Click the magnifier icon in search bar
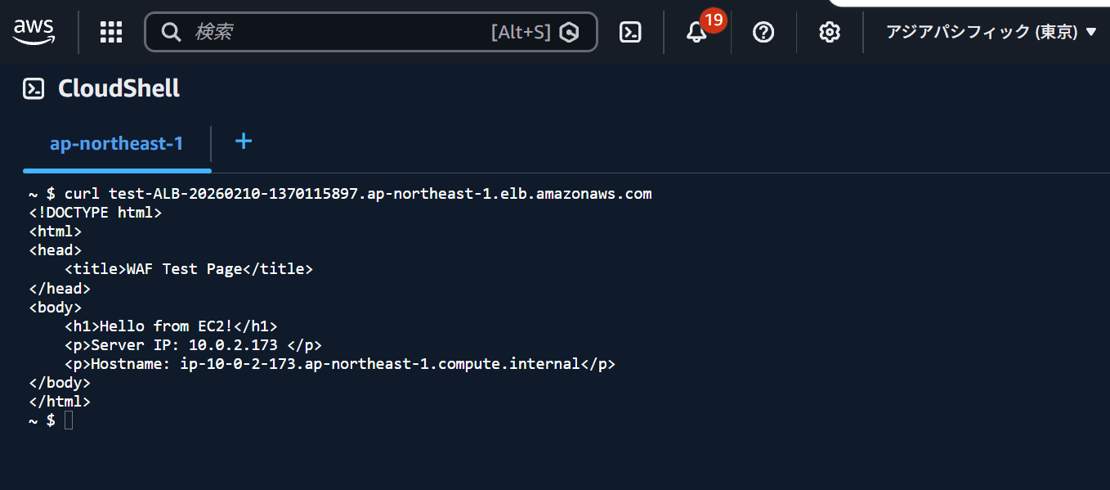Screen dimensions: 1110x490 [x=171, y=32]
